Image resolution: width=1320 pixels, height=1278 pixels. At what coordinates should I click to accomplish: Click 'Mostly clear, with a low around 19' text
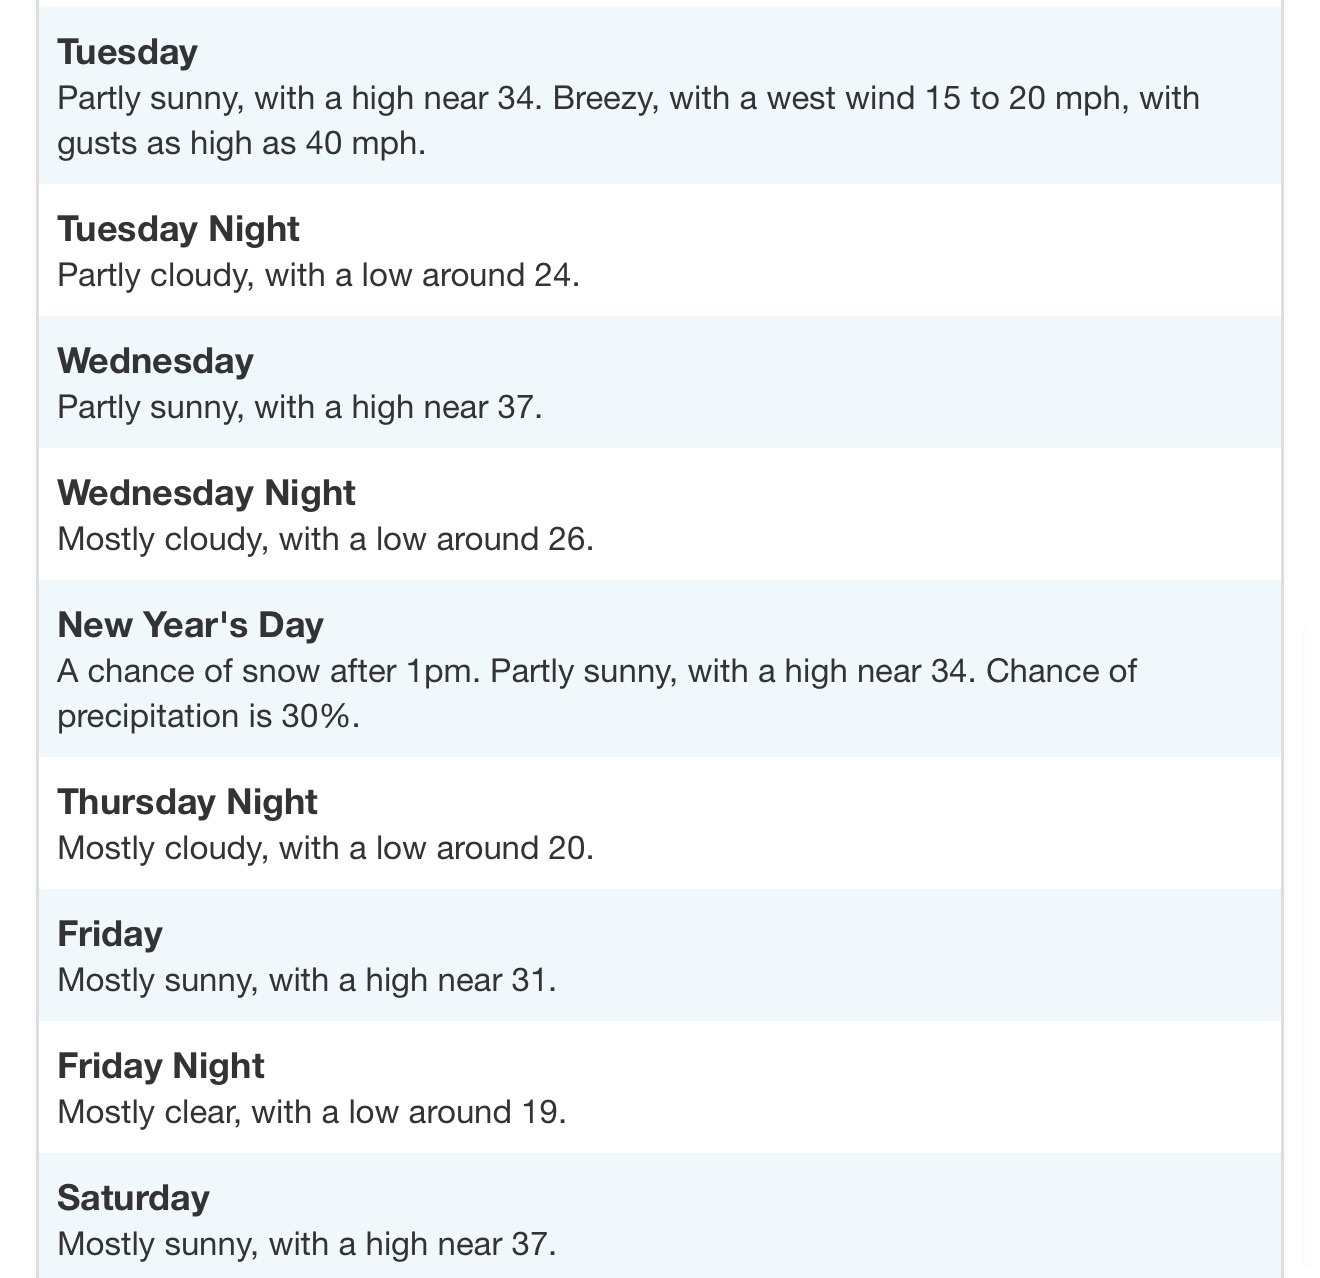click(x=311, y=1112)
